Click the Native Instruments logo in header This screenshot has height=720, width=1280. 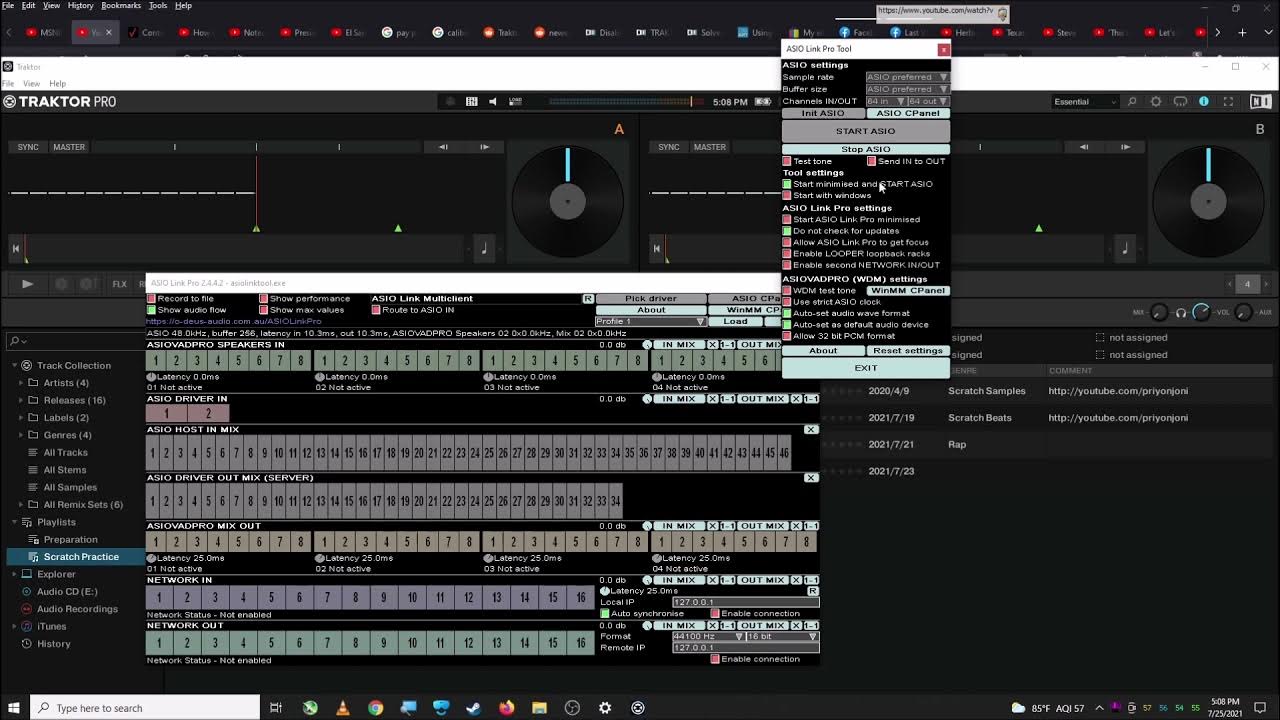point(1260,101)
